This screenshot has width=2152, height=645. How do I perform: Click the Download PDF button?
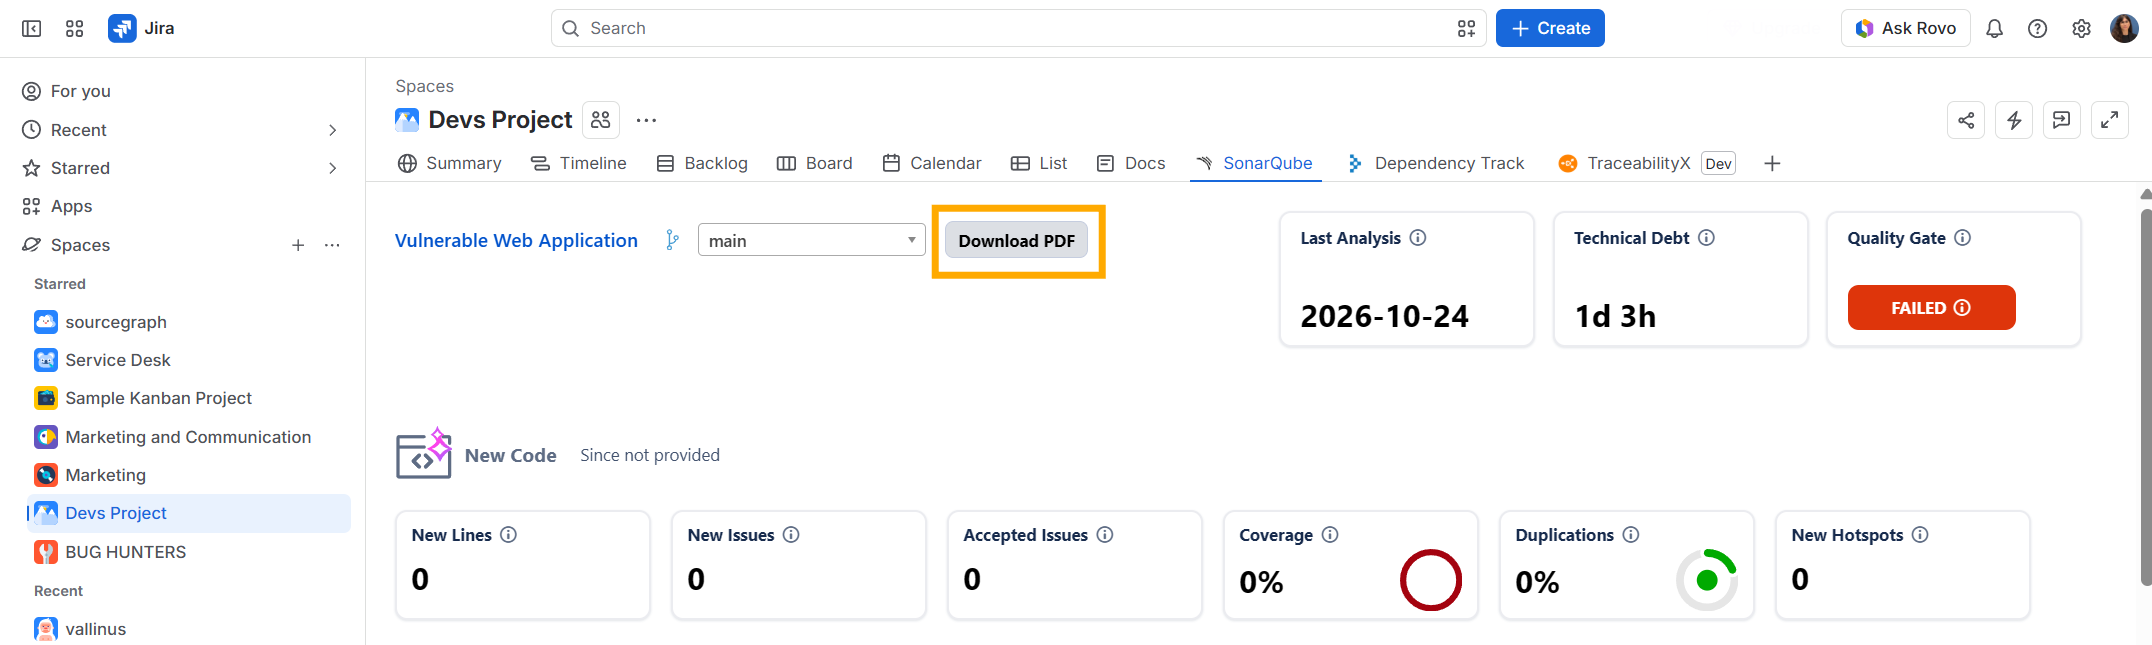(x=1016, y=241)
